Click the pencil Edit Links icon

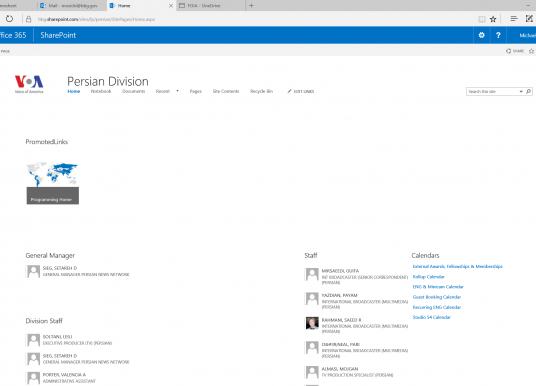[x=289, y=91]
